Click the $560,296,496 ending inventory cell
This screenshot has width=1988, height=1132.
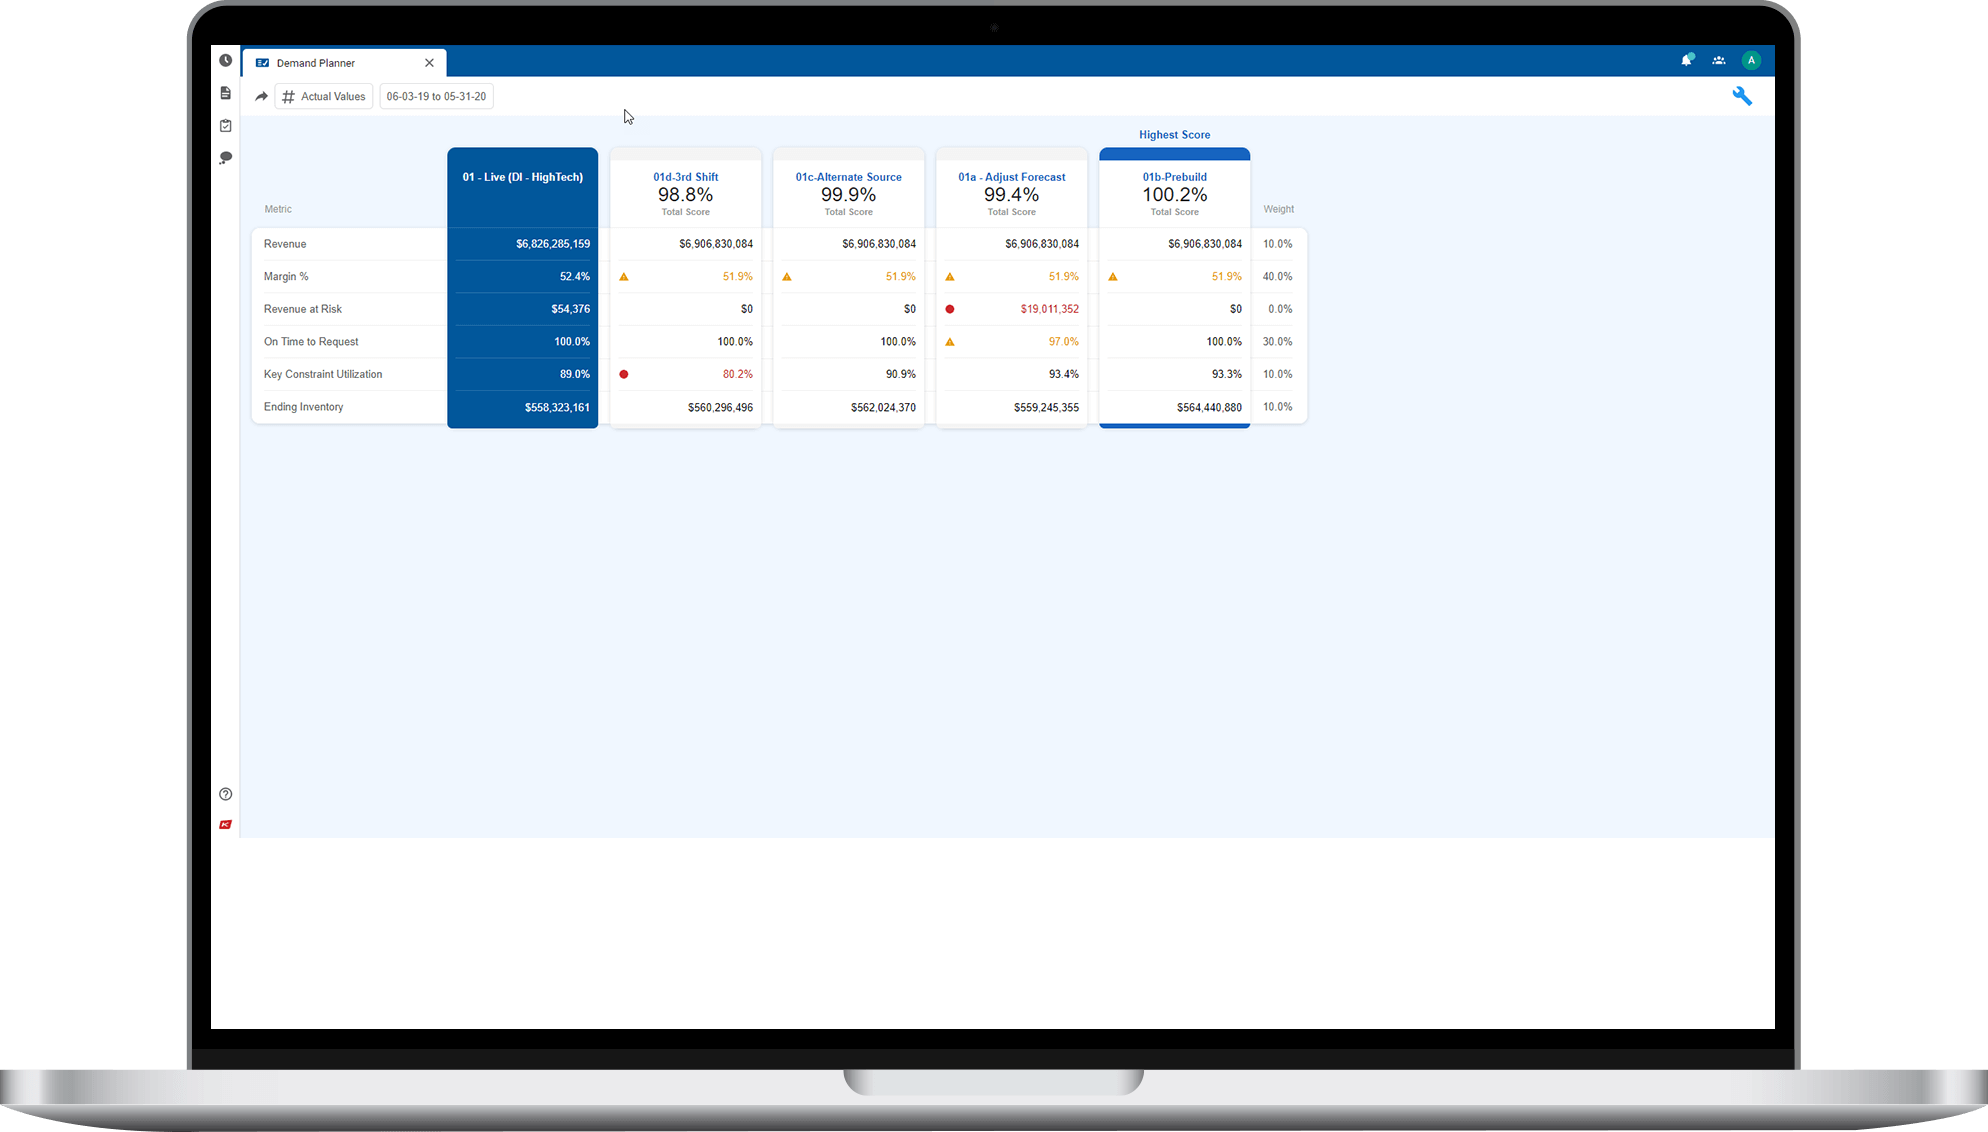720,408
